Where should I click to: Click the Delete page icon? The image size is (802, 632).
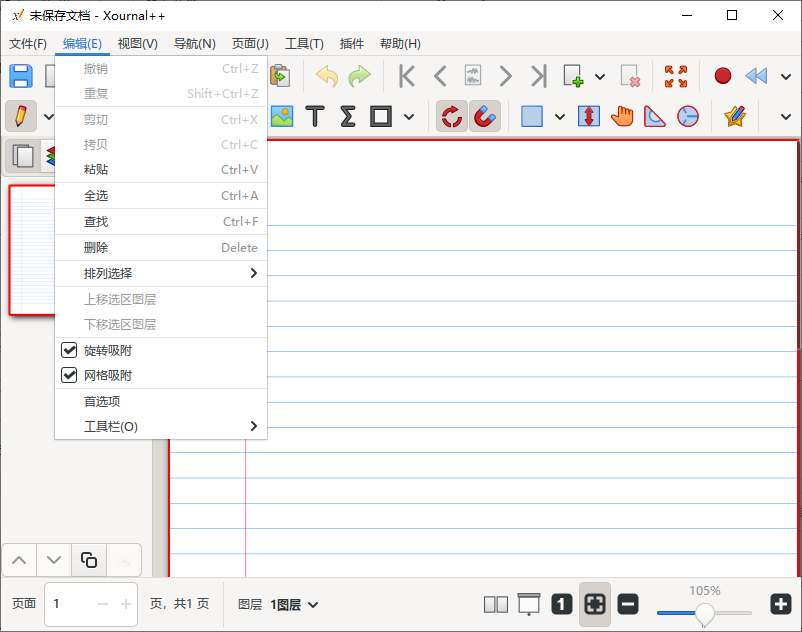click(630, 76)
